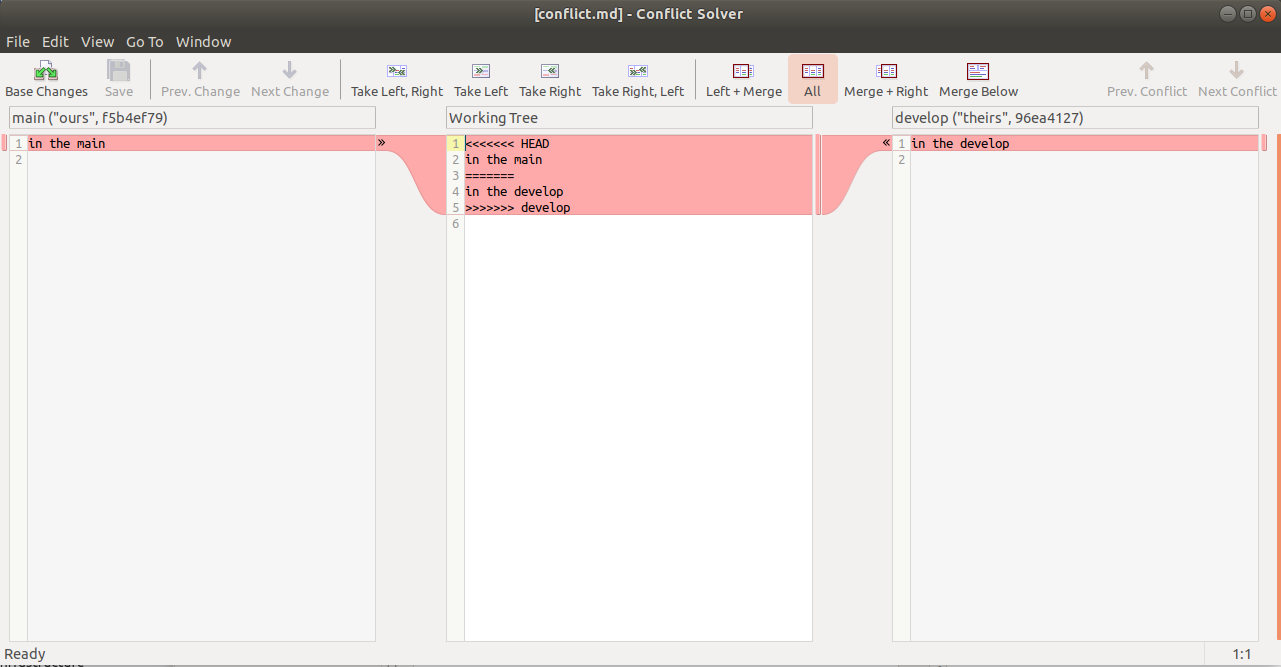Click the Next Change arrow icon
This screenshot has height=667, width=1281.
point(289,71)
